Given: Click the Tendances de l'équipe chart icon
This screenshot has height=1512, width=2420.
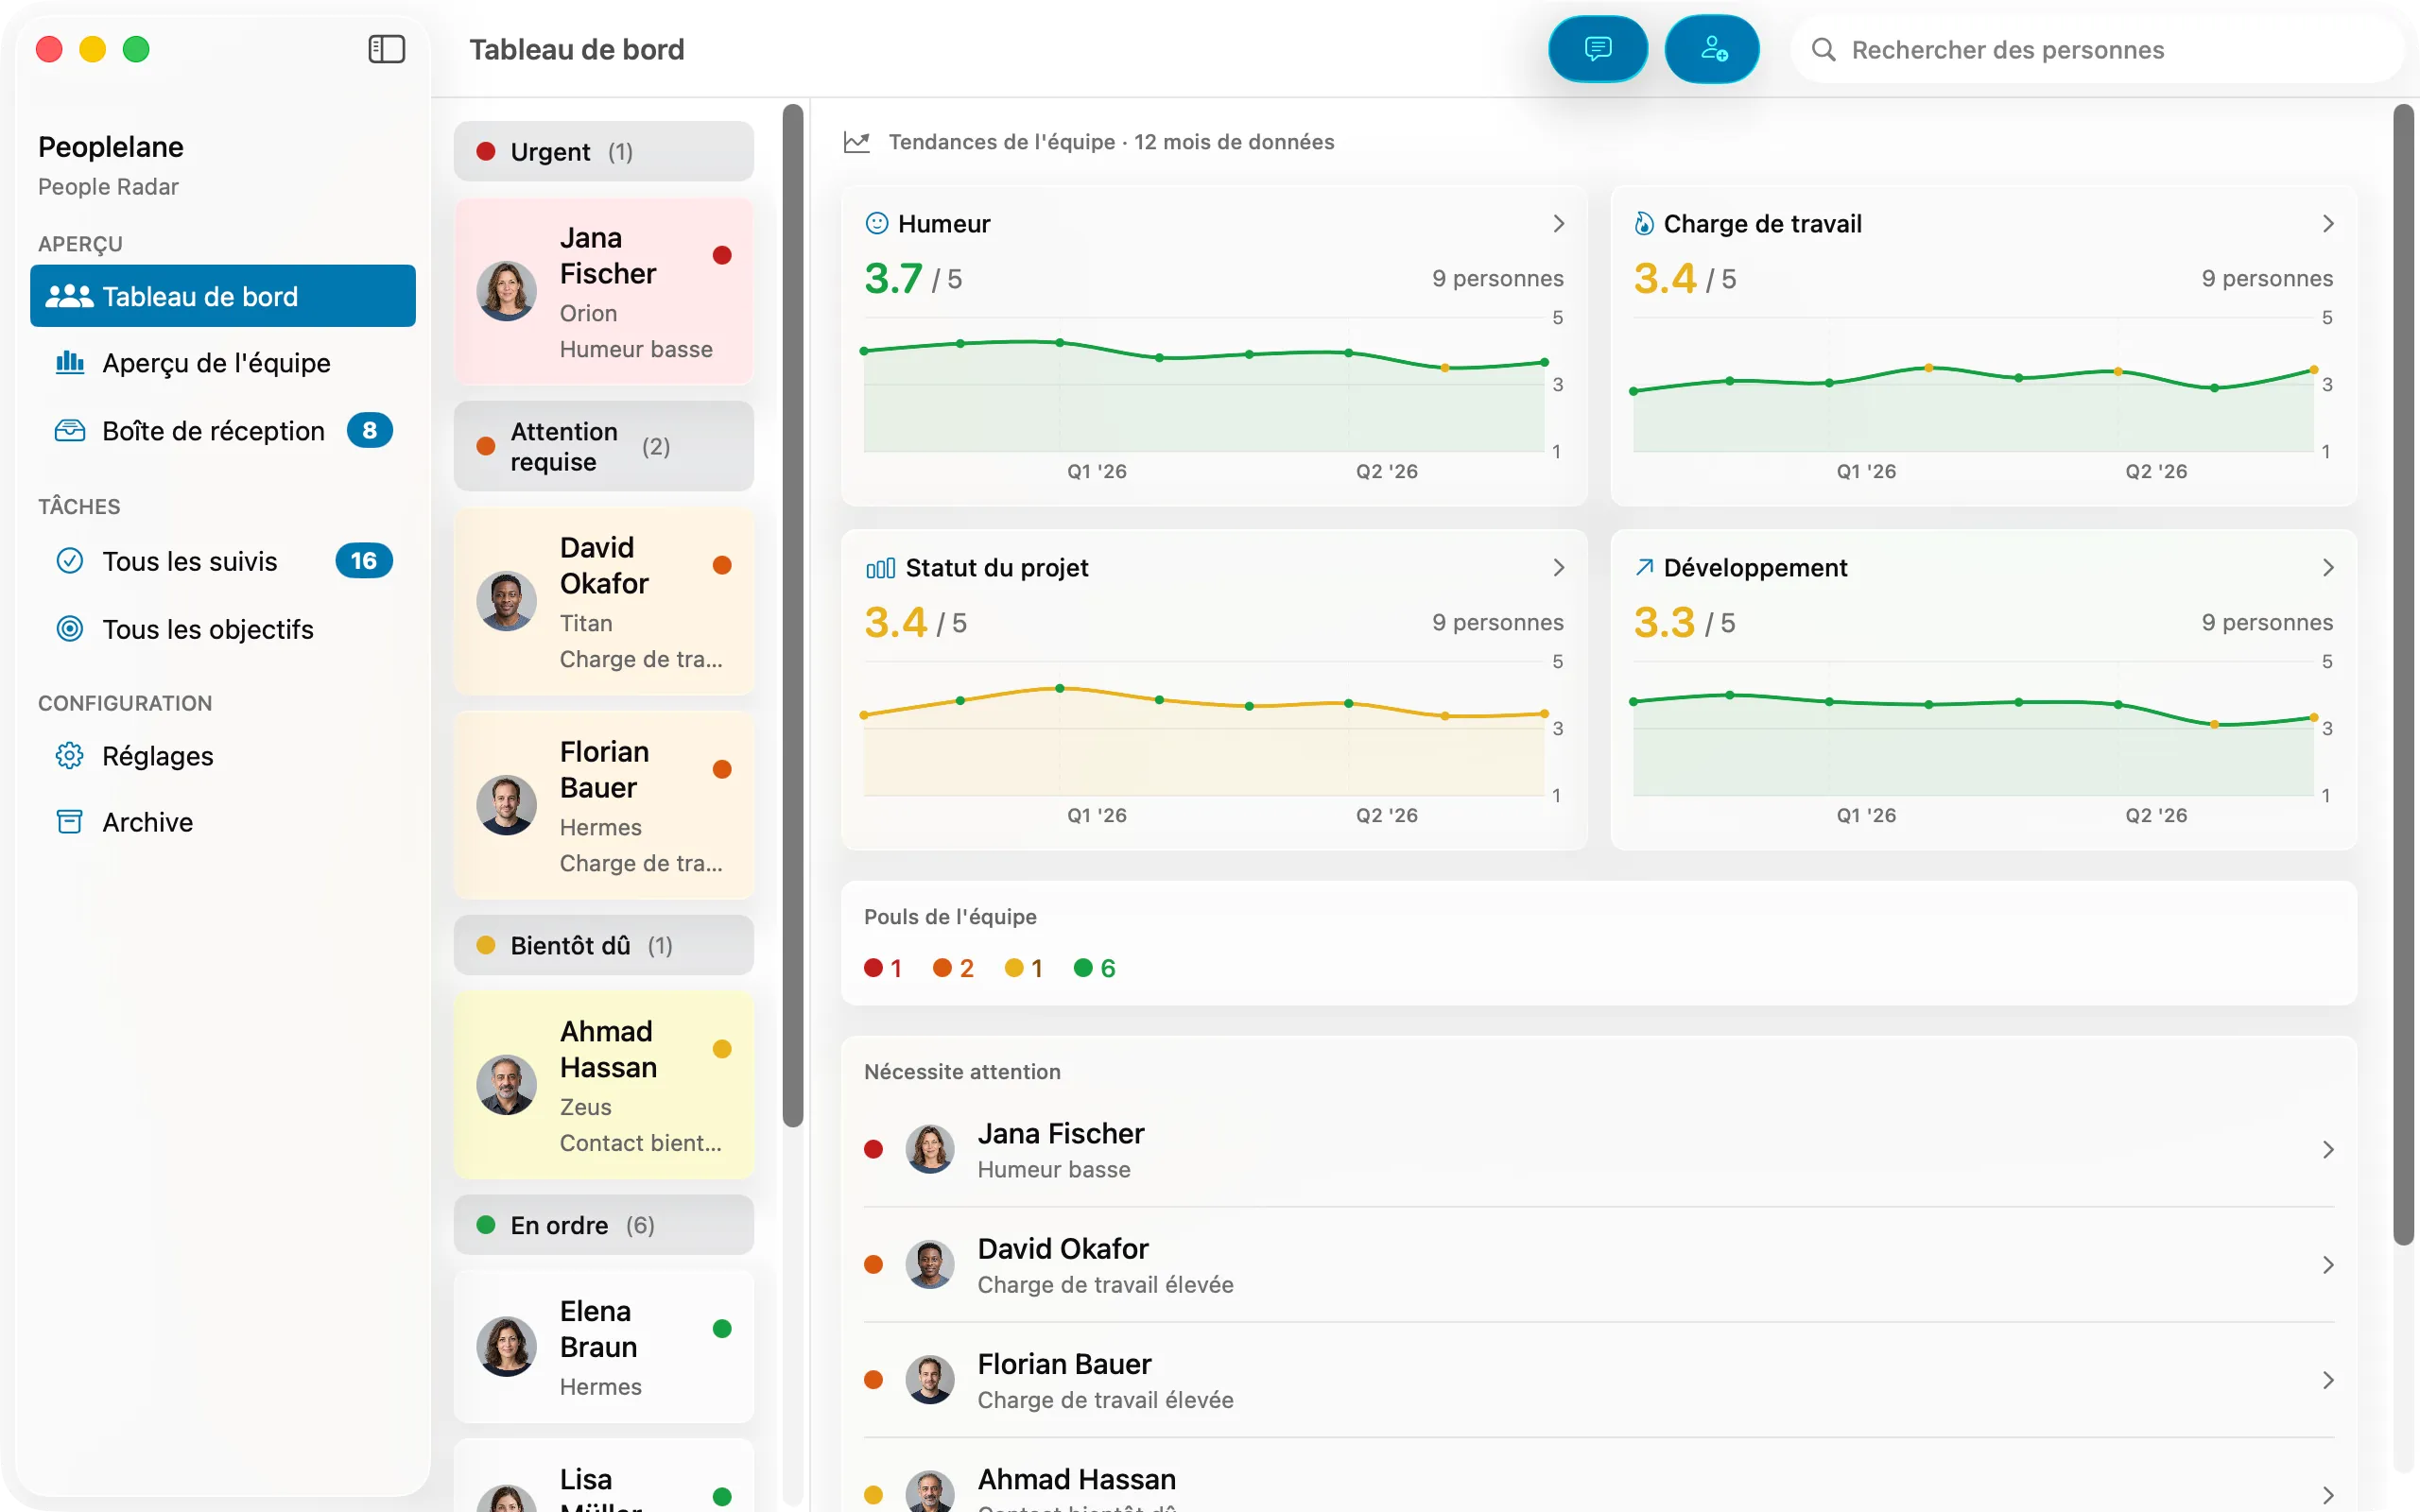Looking at the screenshot, I should click(x=856, y=142).
